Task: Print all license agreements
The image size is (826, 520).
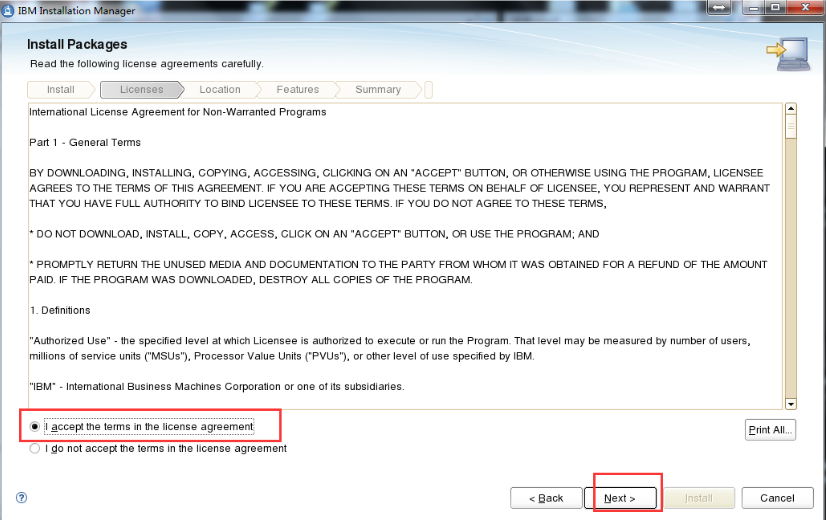Action: tap(770, 430)
